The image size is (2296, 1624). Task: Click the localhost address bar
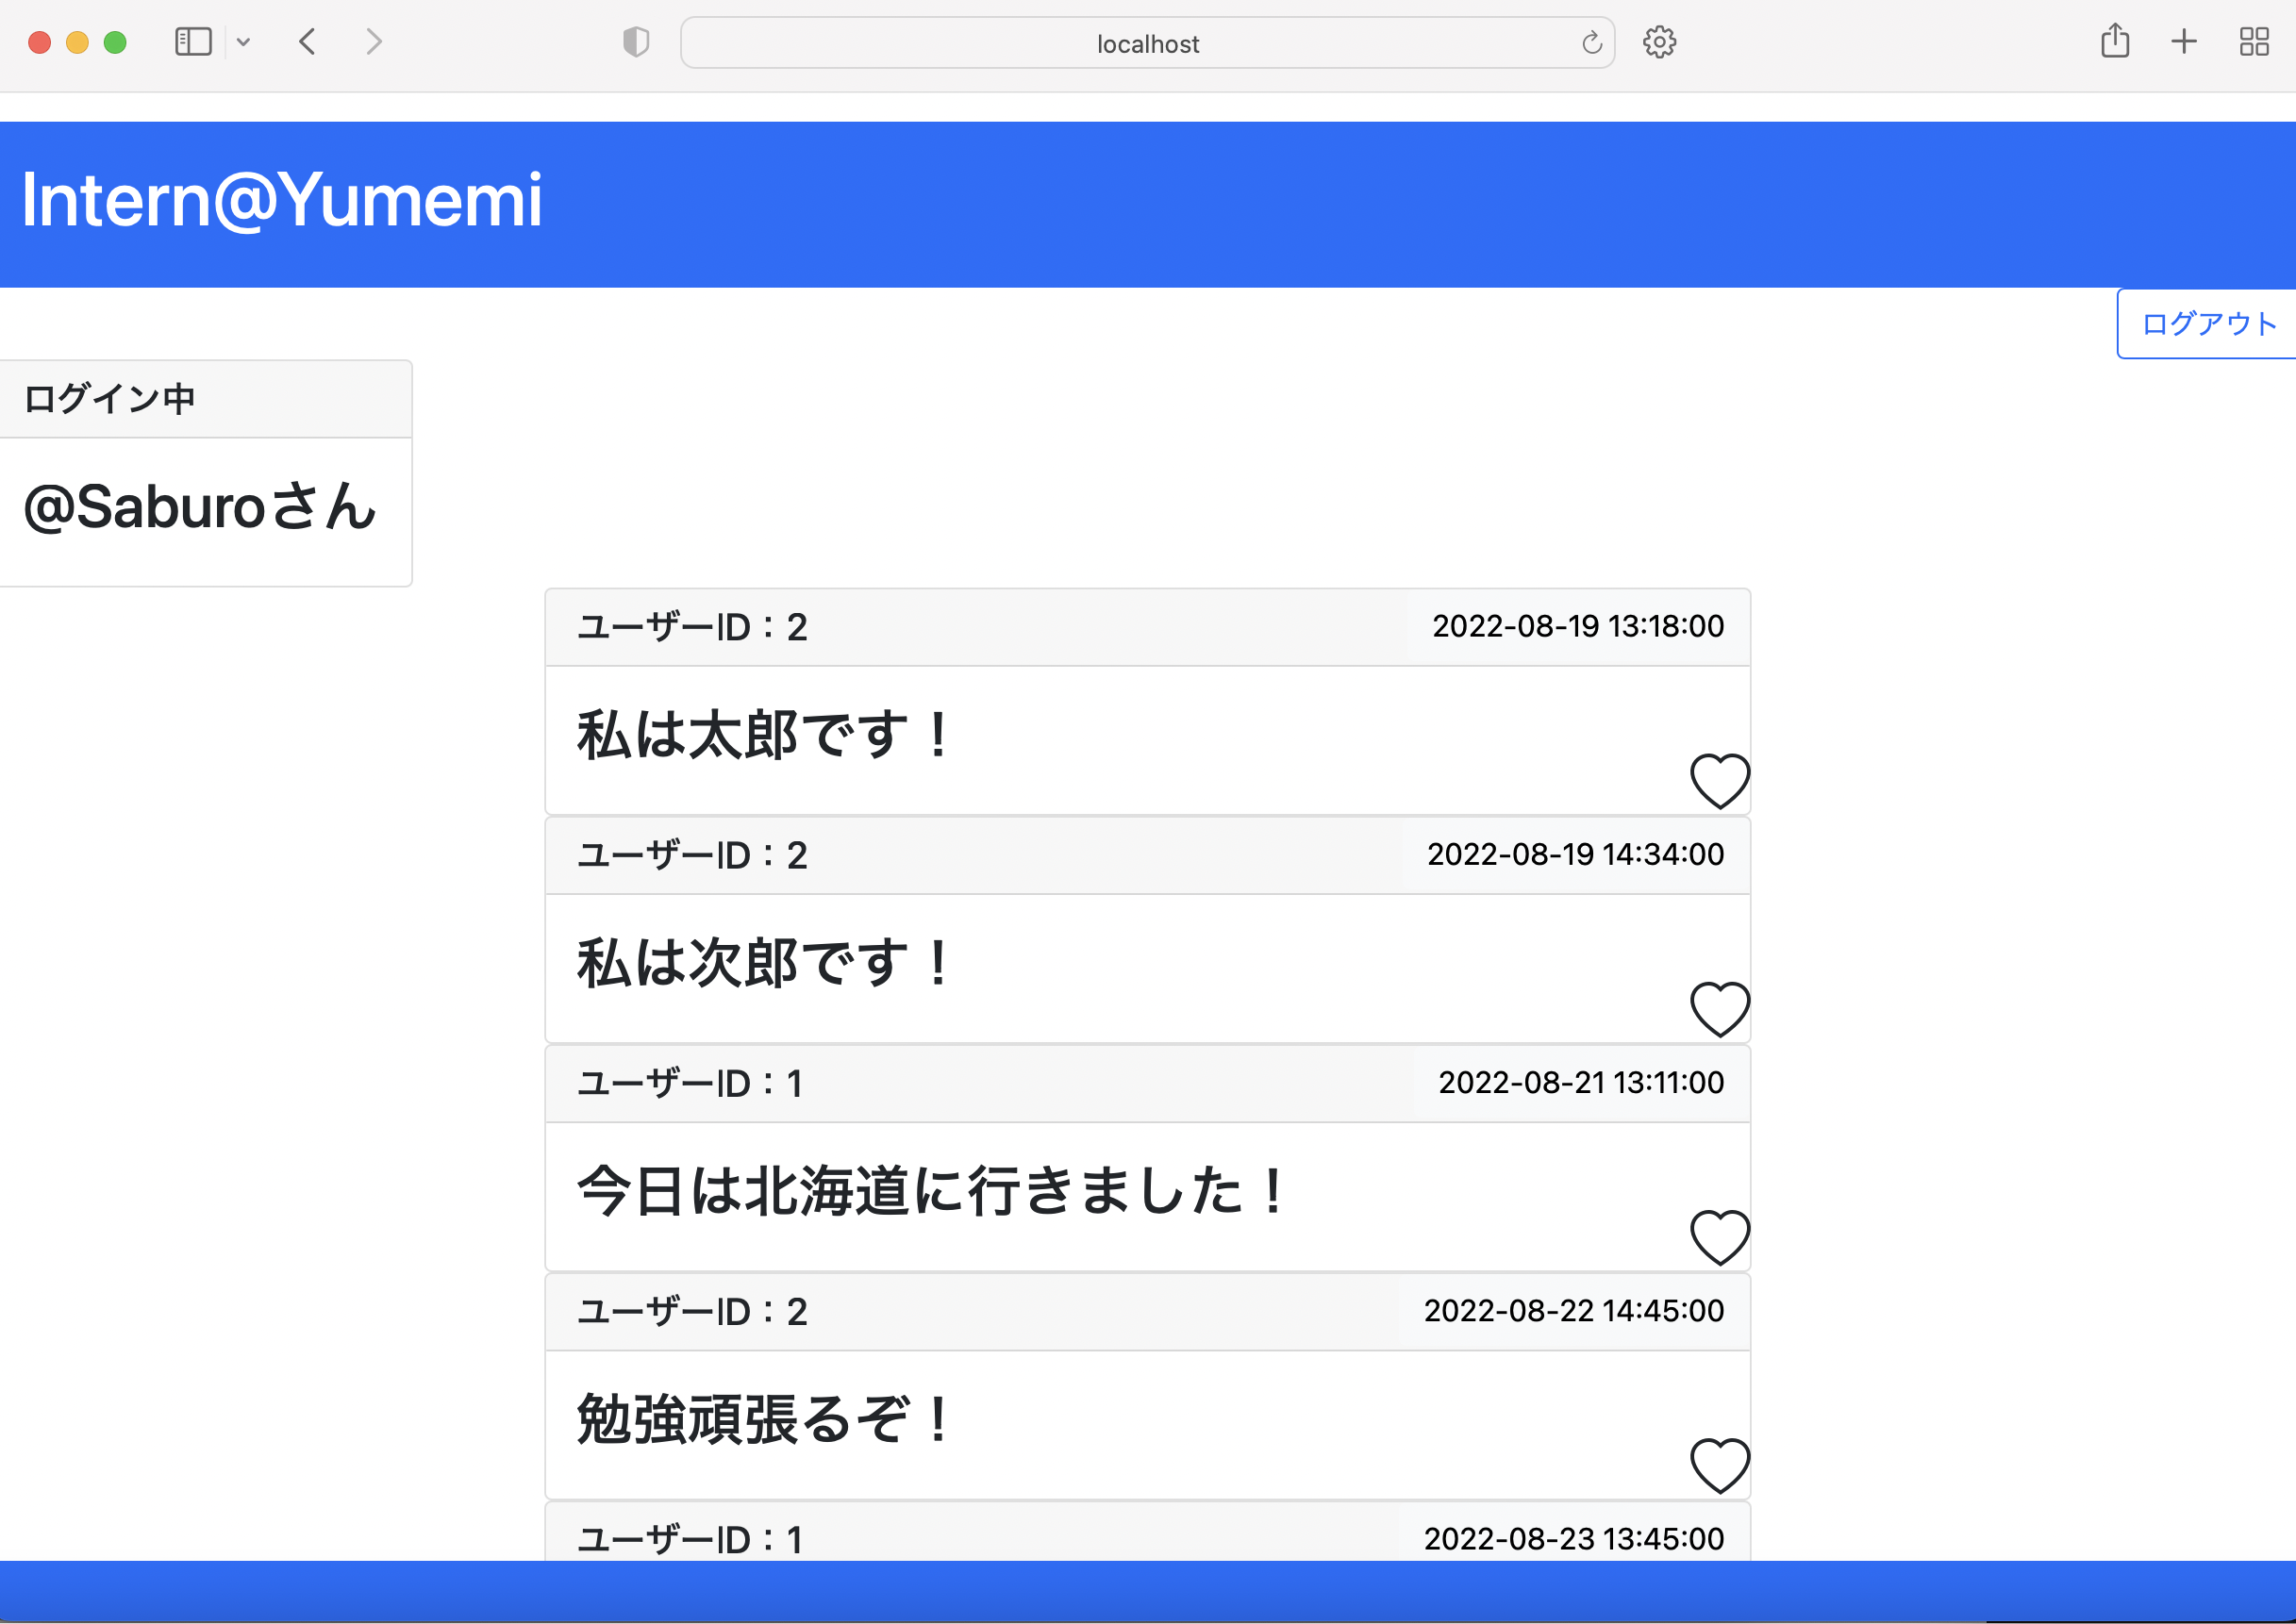[x=1147, y=42]
